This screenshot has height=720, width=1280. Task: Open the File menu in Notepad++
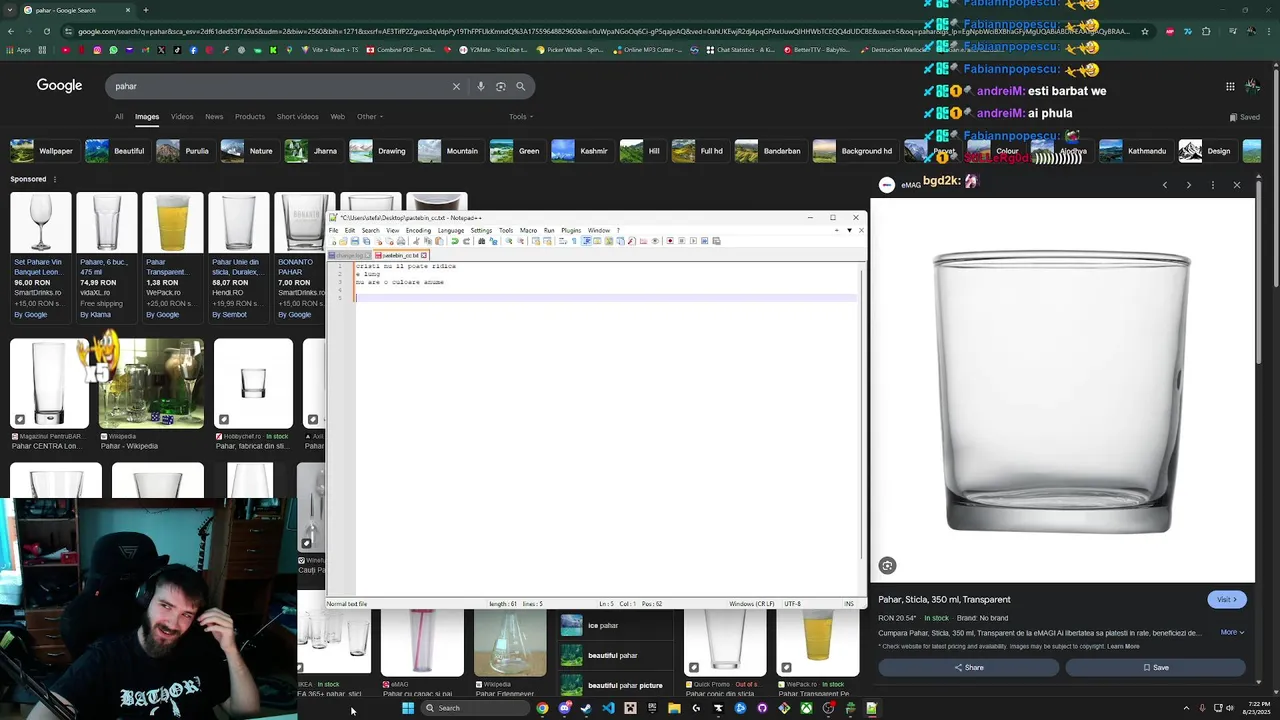pos(334,230)
